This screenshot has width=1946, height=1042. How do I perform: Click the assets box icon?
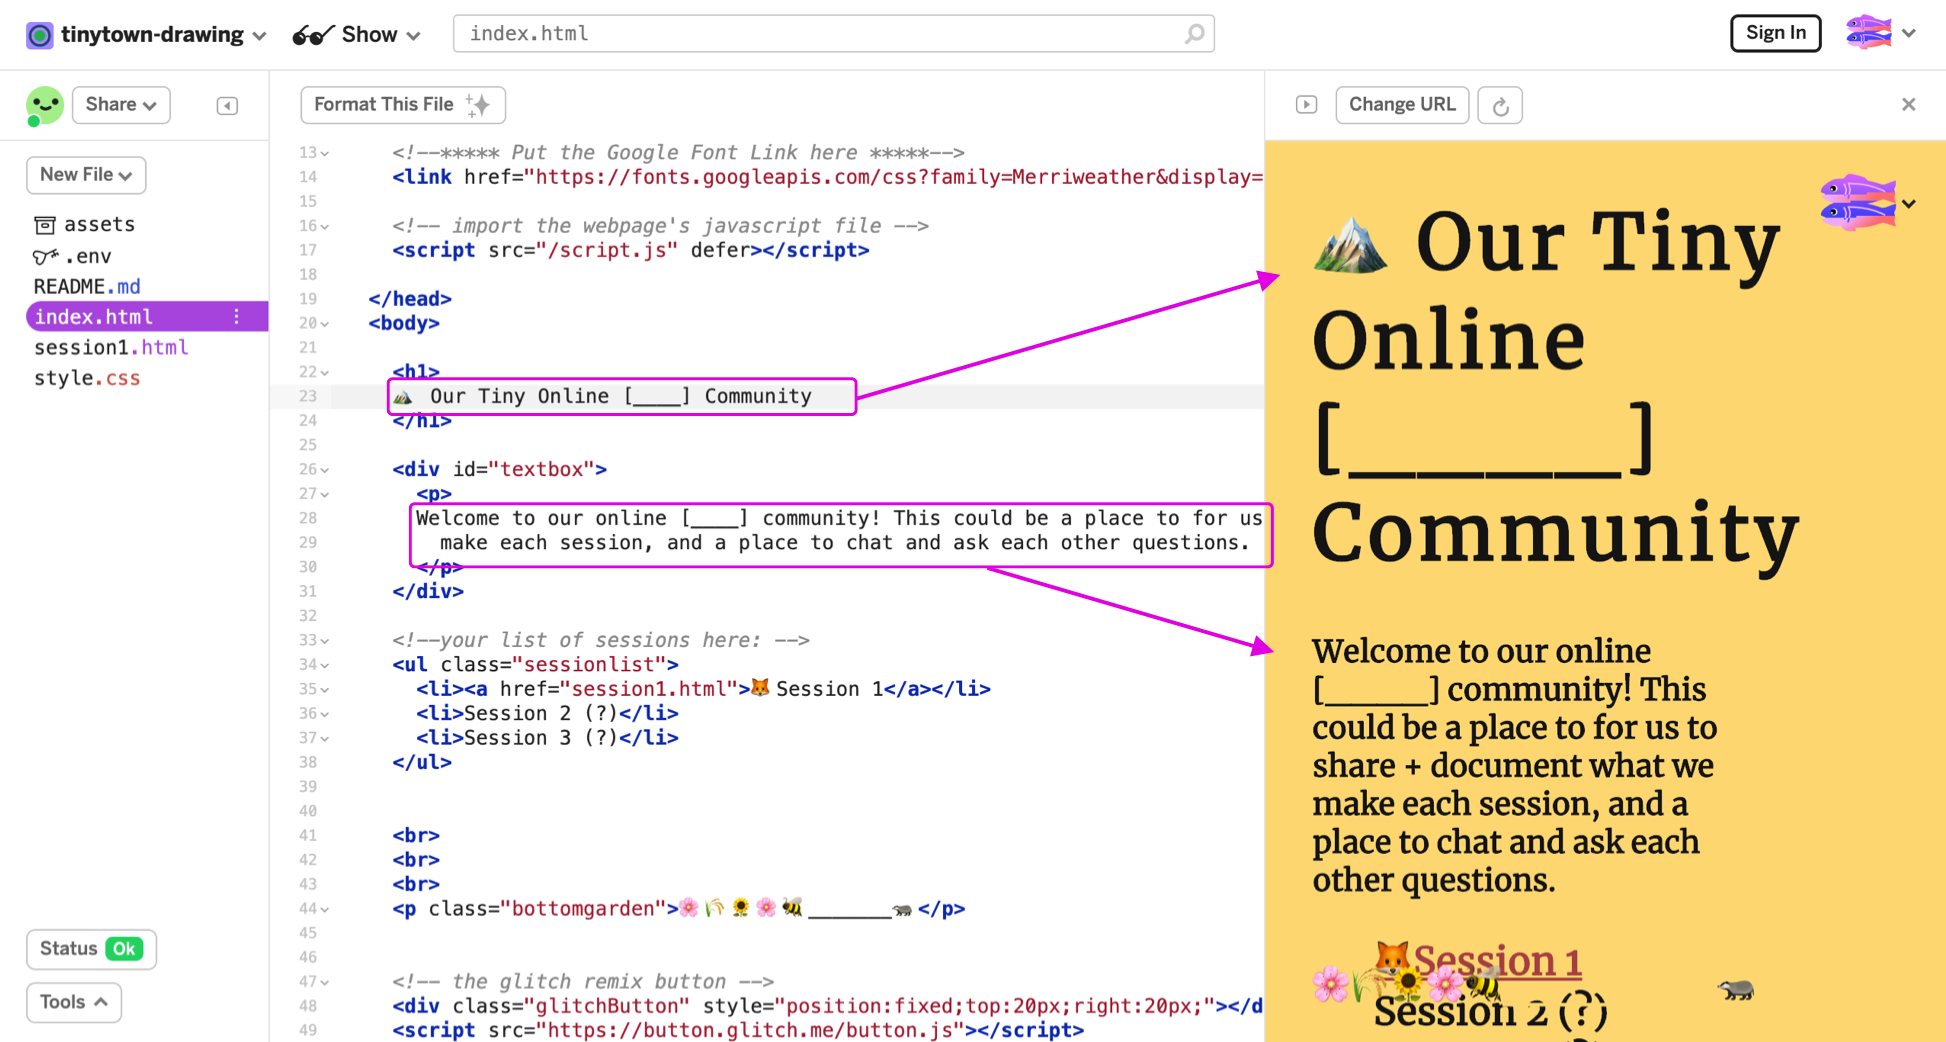pos(45,225)
